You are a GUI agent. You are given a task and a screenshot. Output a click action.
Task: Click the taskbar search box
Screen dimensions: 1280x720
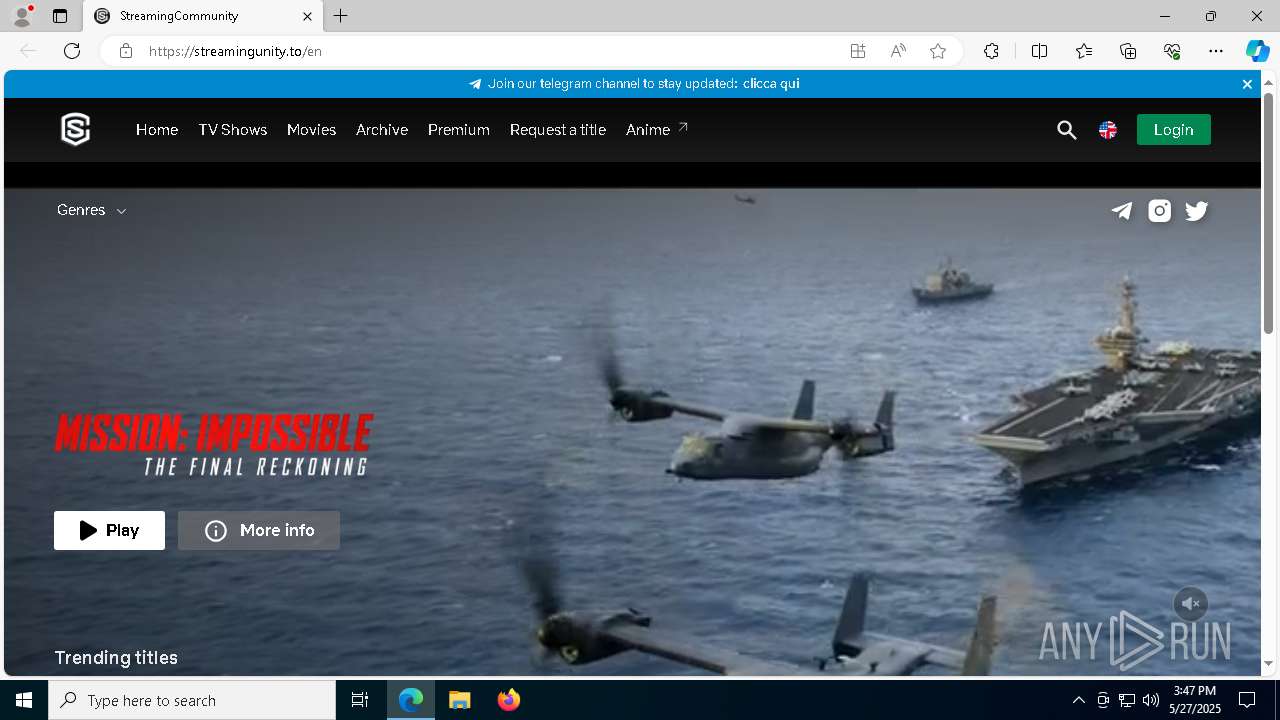click(192, 700)
